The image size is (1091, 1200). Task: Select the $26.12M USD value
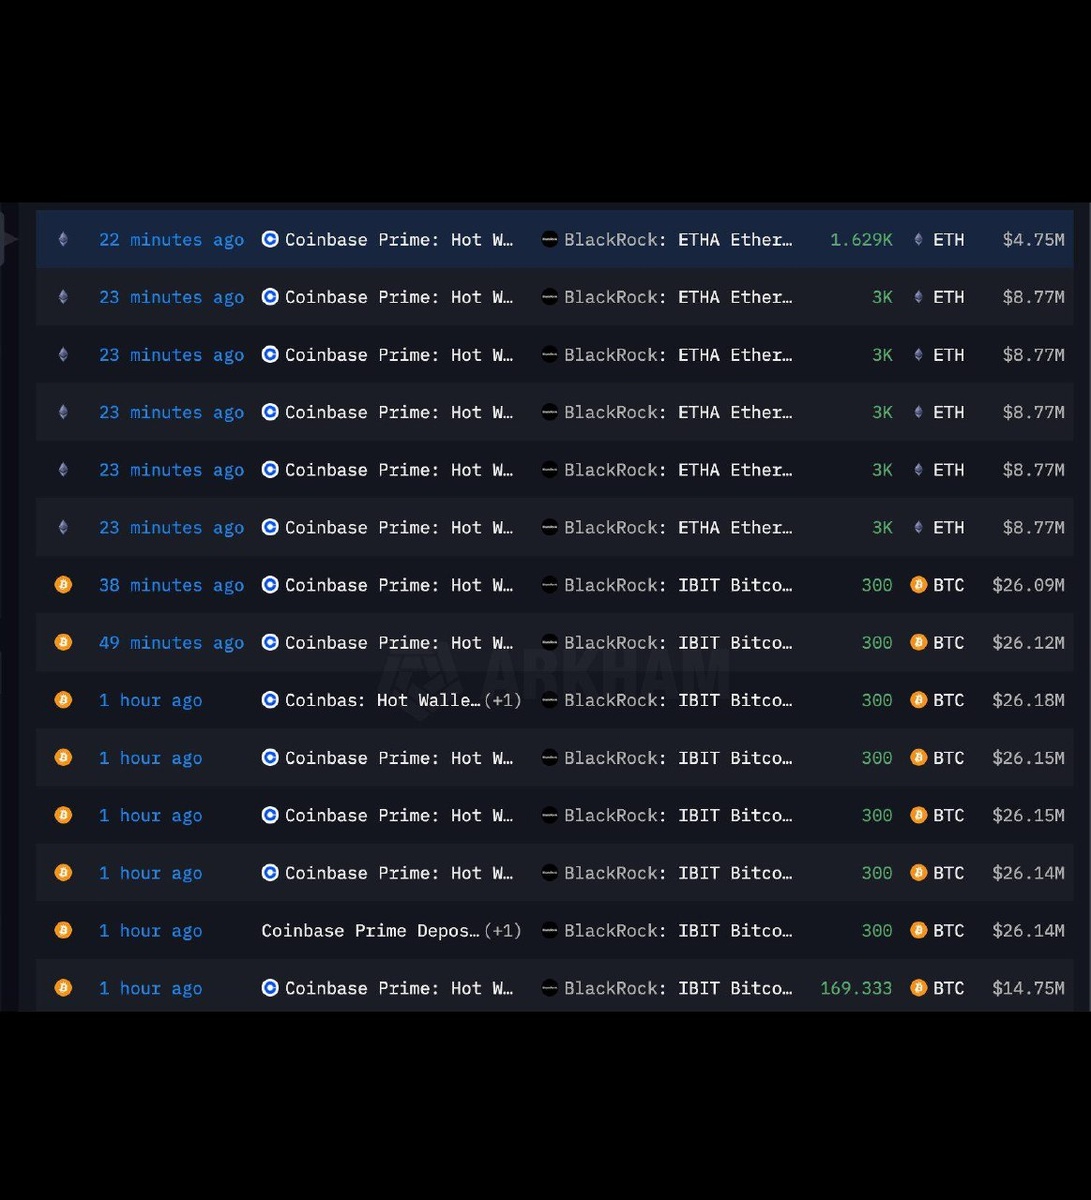pyautogui.click(x=1028, y=643)
